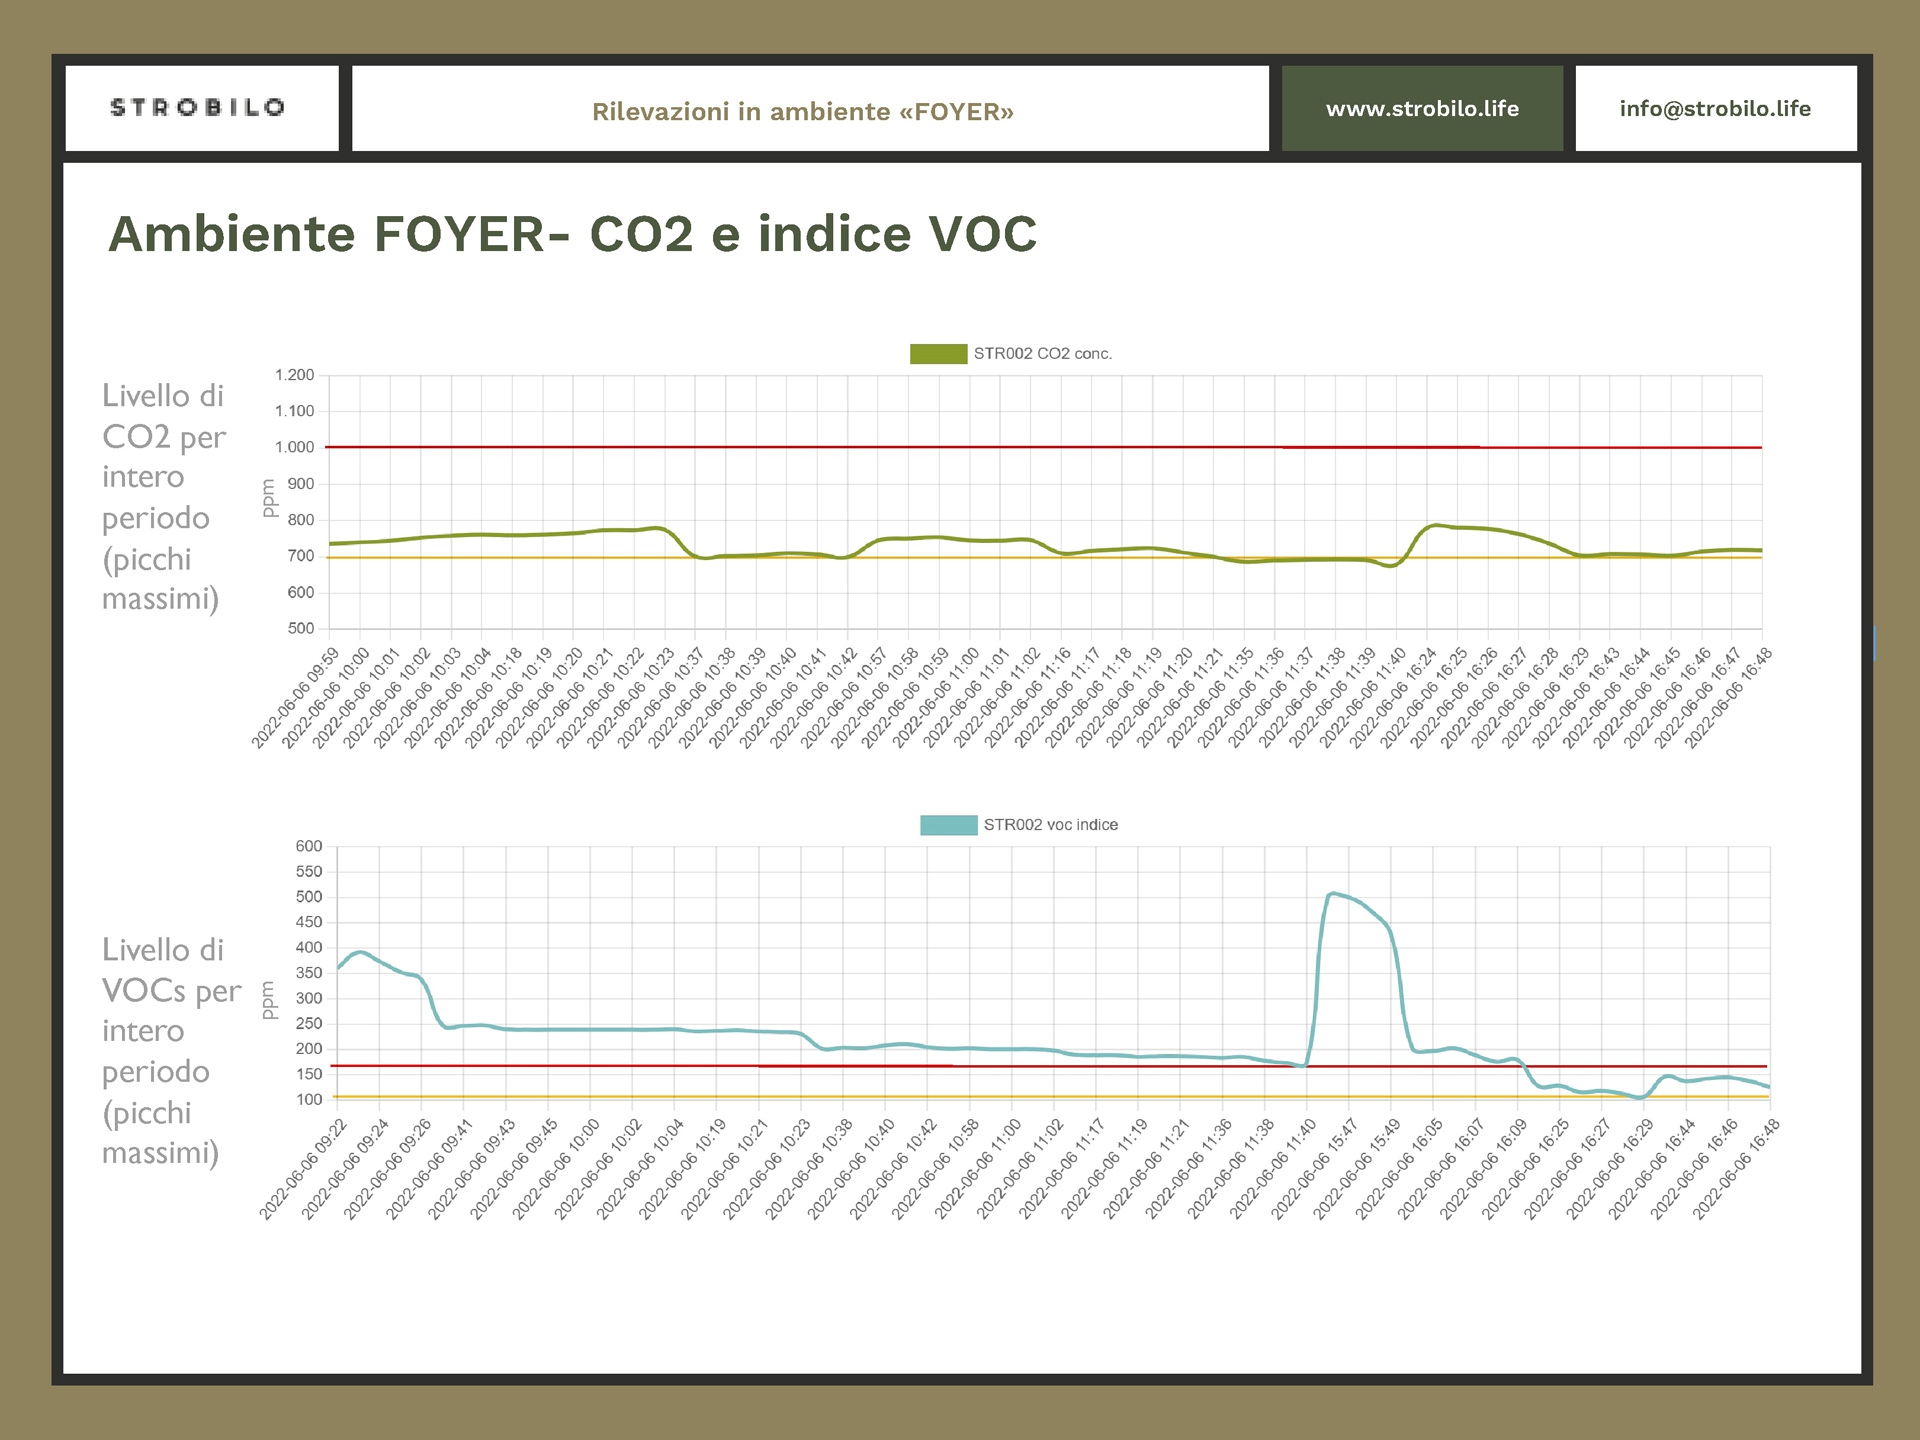Viewport: 1920px width, 1440px height.
Task: Click the 1.000 ppm axis label on CO2 chart
Action: tap(294, 447)
